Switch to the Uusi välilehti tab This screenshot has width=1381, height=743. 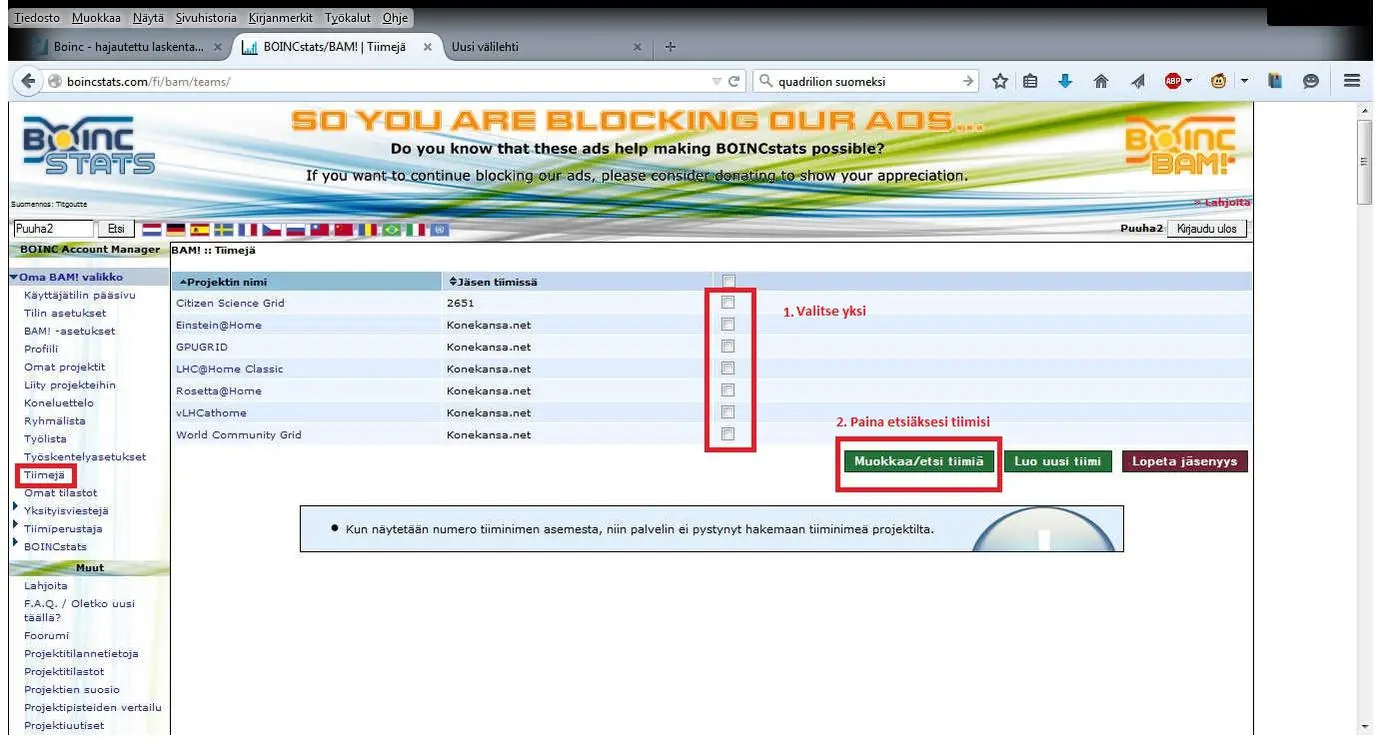pyautogui.click(x=544, y=47)
